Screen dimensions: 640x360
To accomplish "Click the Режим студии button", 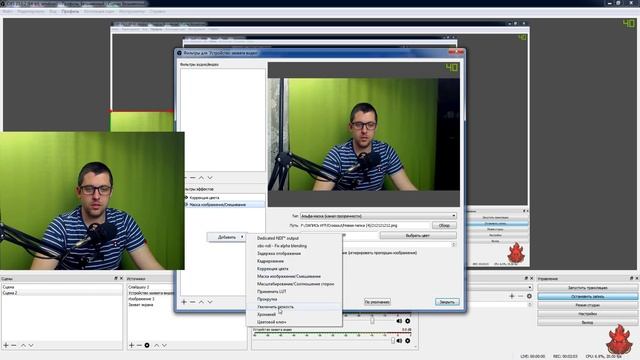I will (x=587, y=305).
